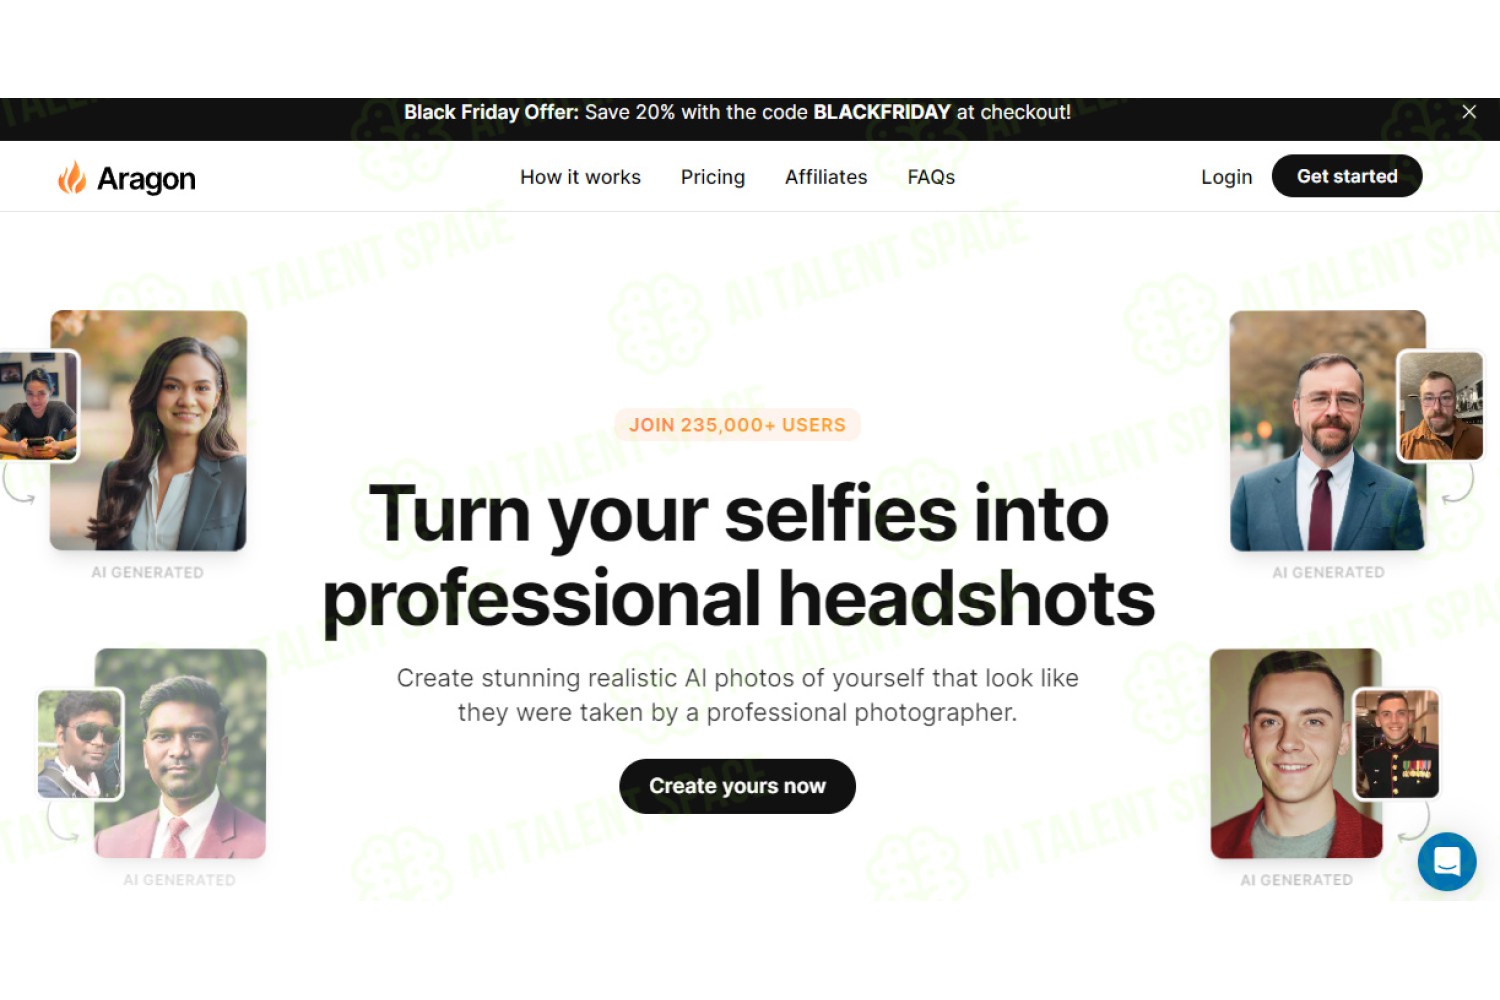Open the chat support bubble icon
This screenshot has height=1000, width=1500.
(x=1446, y=861)
